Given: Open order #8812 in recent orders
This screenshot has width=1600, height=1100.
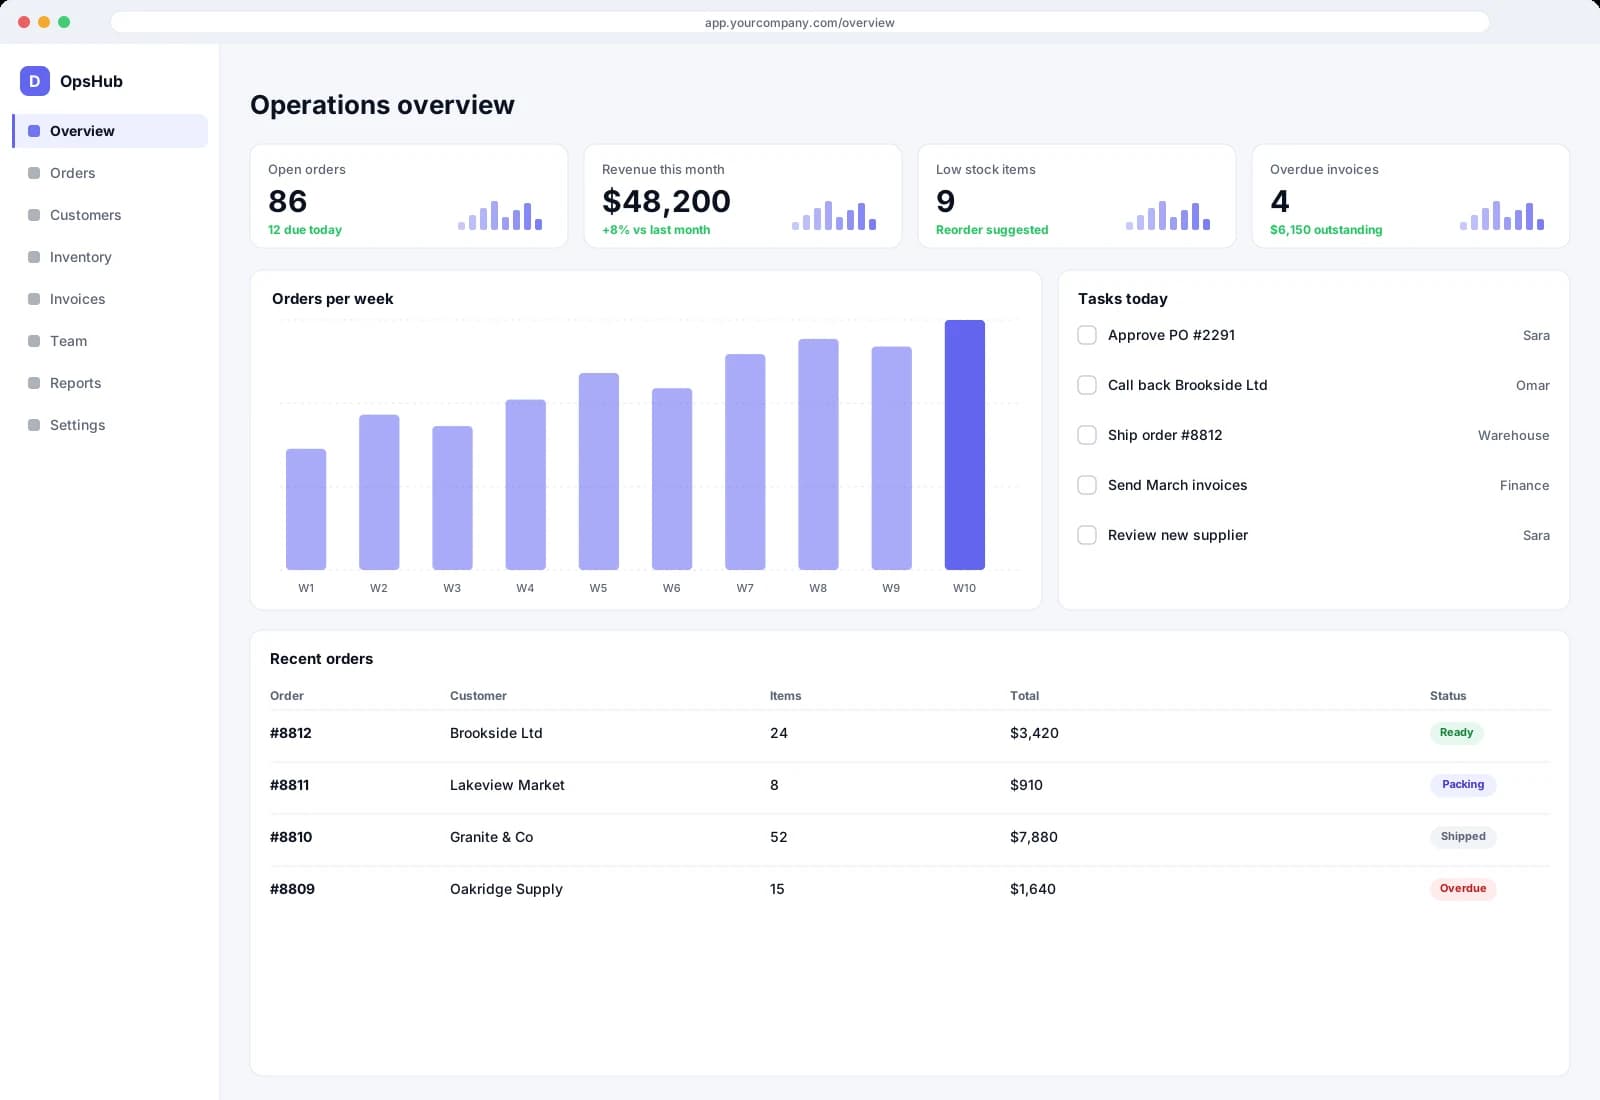Looking at the screenshot, I should (x=291, y=733).
